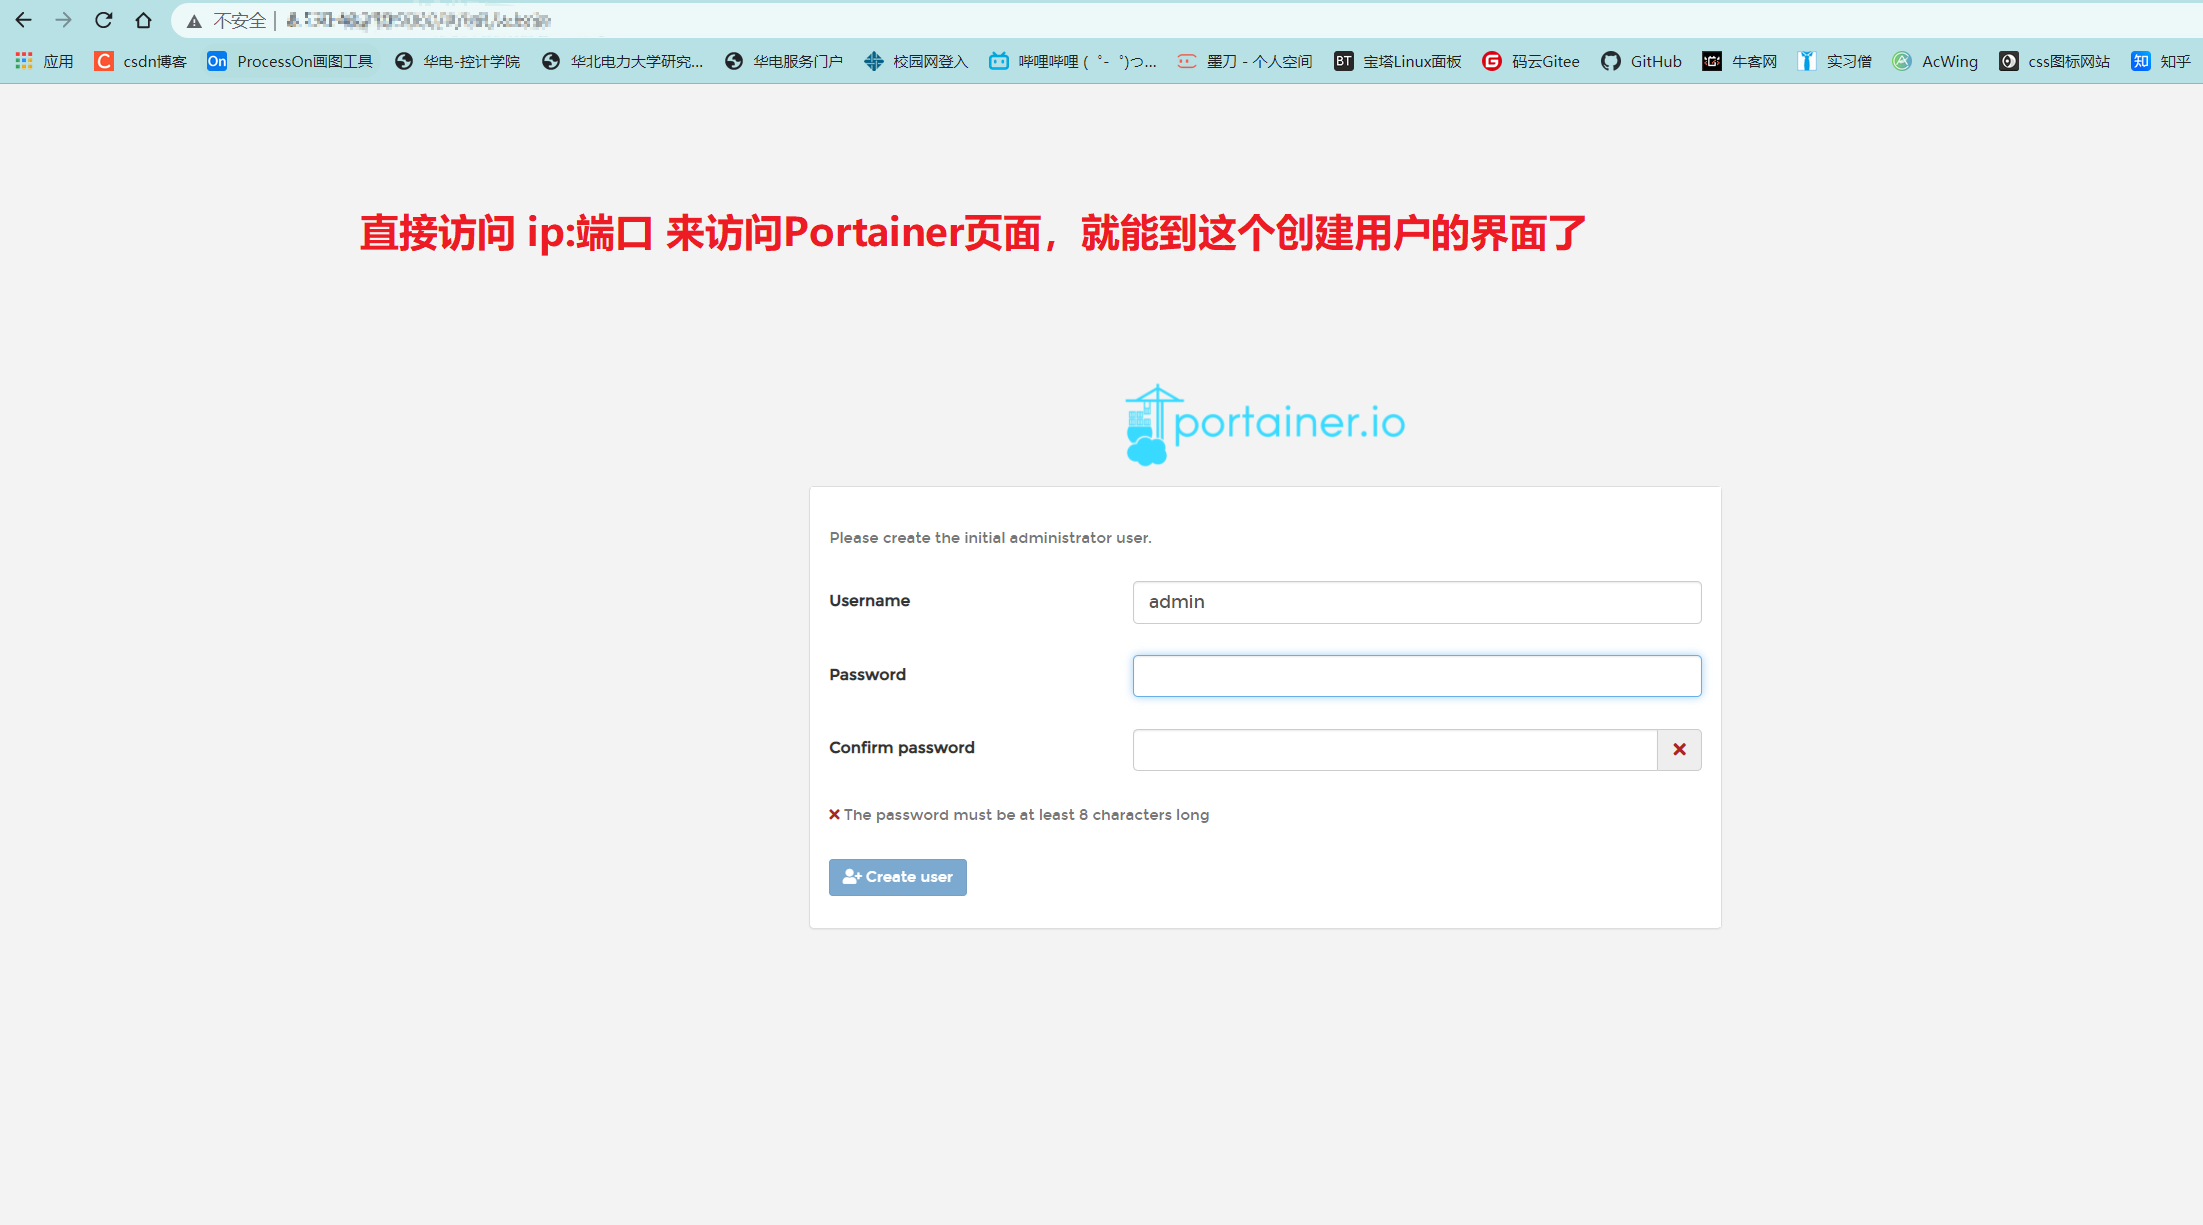2203x1225 pixels.
Task: Open the 校园网登入 bookmark
Action: click(916, 61)
